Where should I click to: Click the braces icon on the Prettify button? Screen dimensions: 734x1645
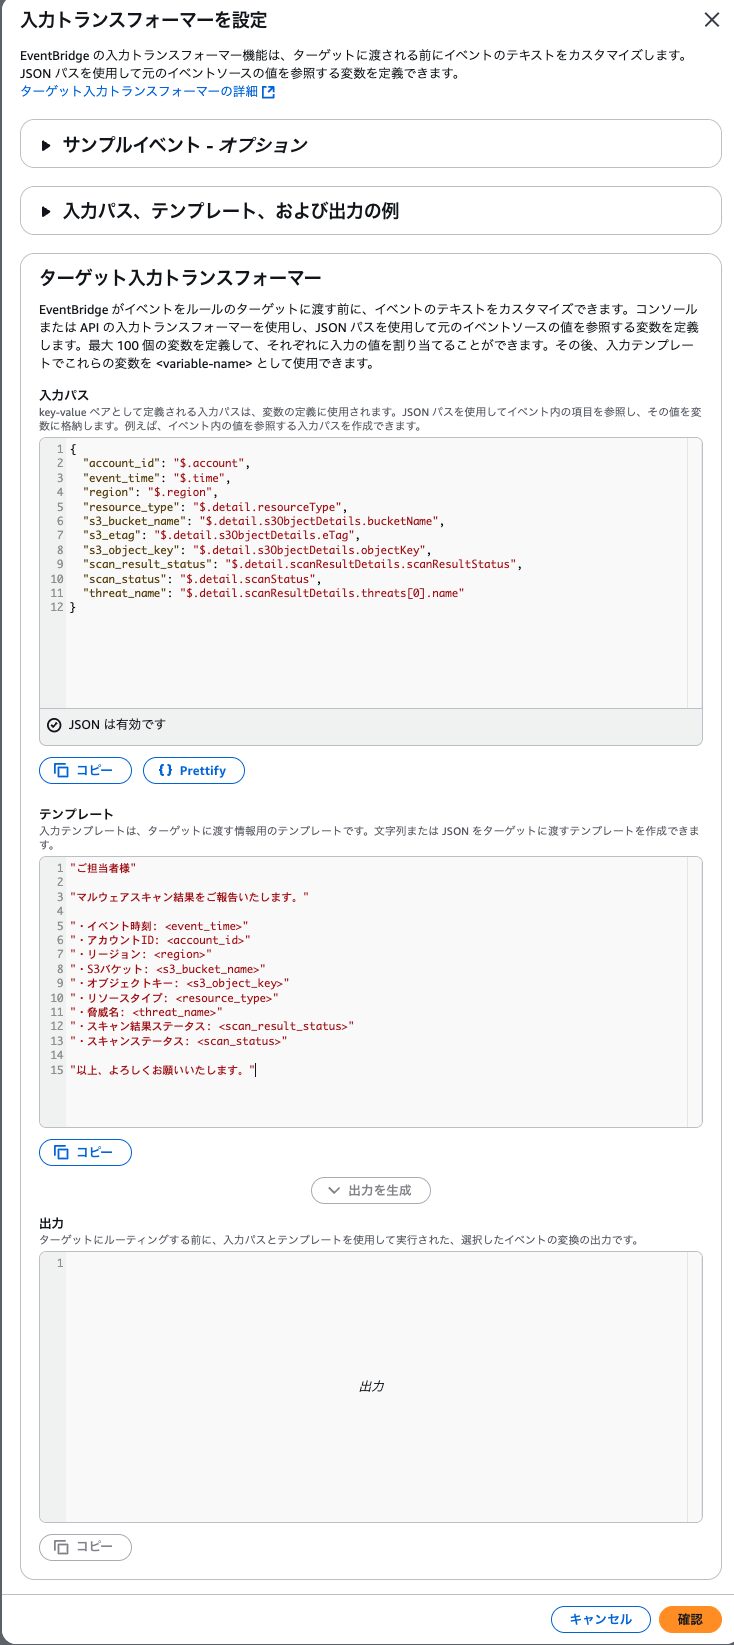[x=165, y=771]
